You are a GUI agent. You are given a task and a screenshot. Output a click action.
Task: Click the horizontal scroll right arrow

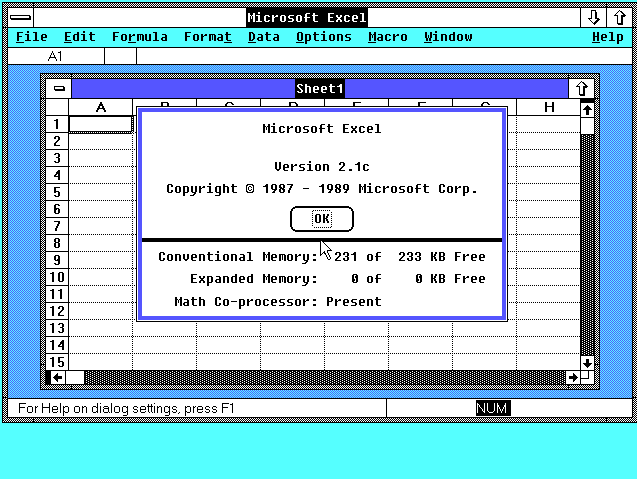tap(572, 377)
